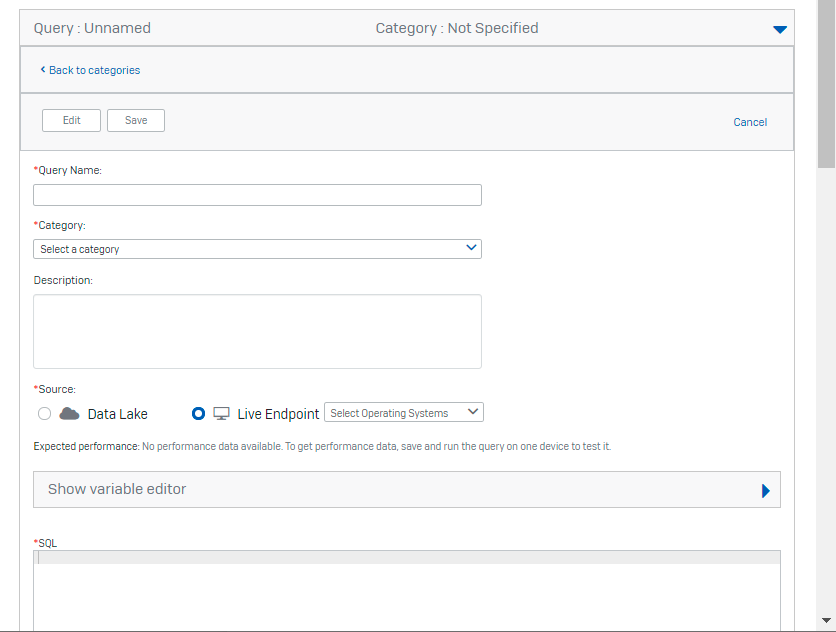This screenshot has width=836, height=632.
Task: Click inside the Query Name field
Action: tap(257, 194)
